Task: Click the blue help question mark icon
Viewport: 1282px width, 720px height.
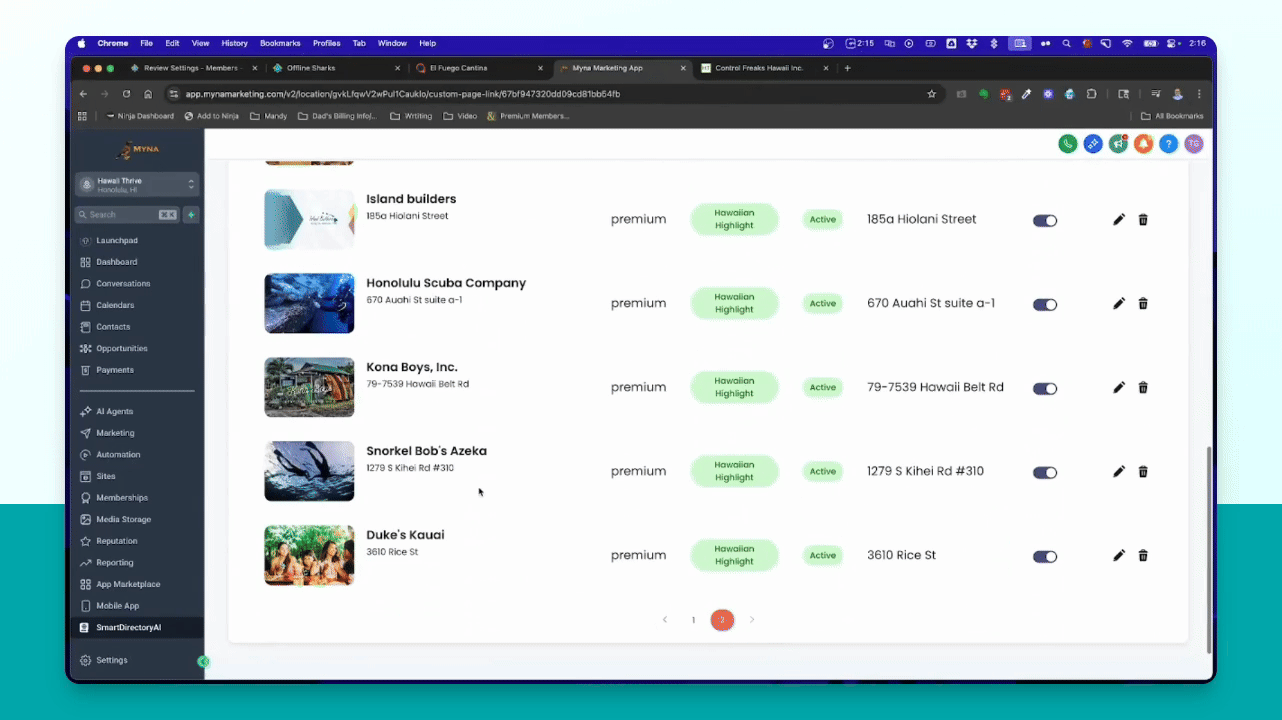Action: pyautogui.click(x=1168, y=144)
